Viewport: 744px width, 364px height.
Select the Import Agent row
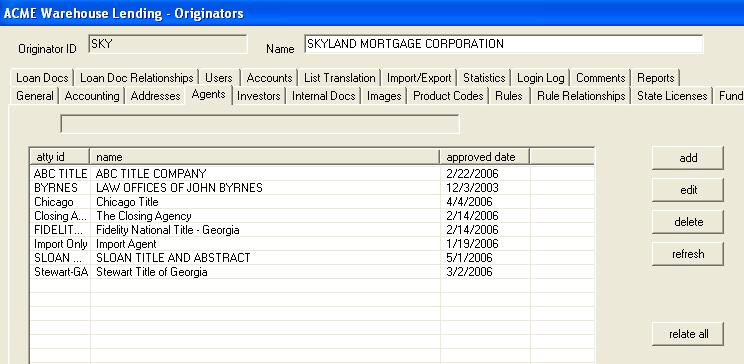[312, 244]
